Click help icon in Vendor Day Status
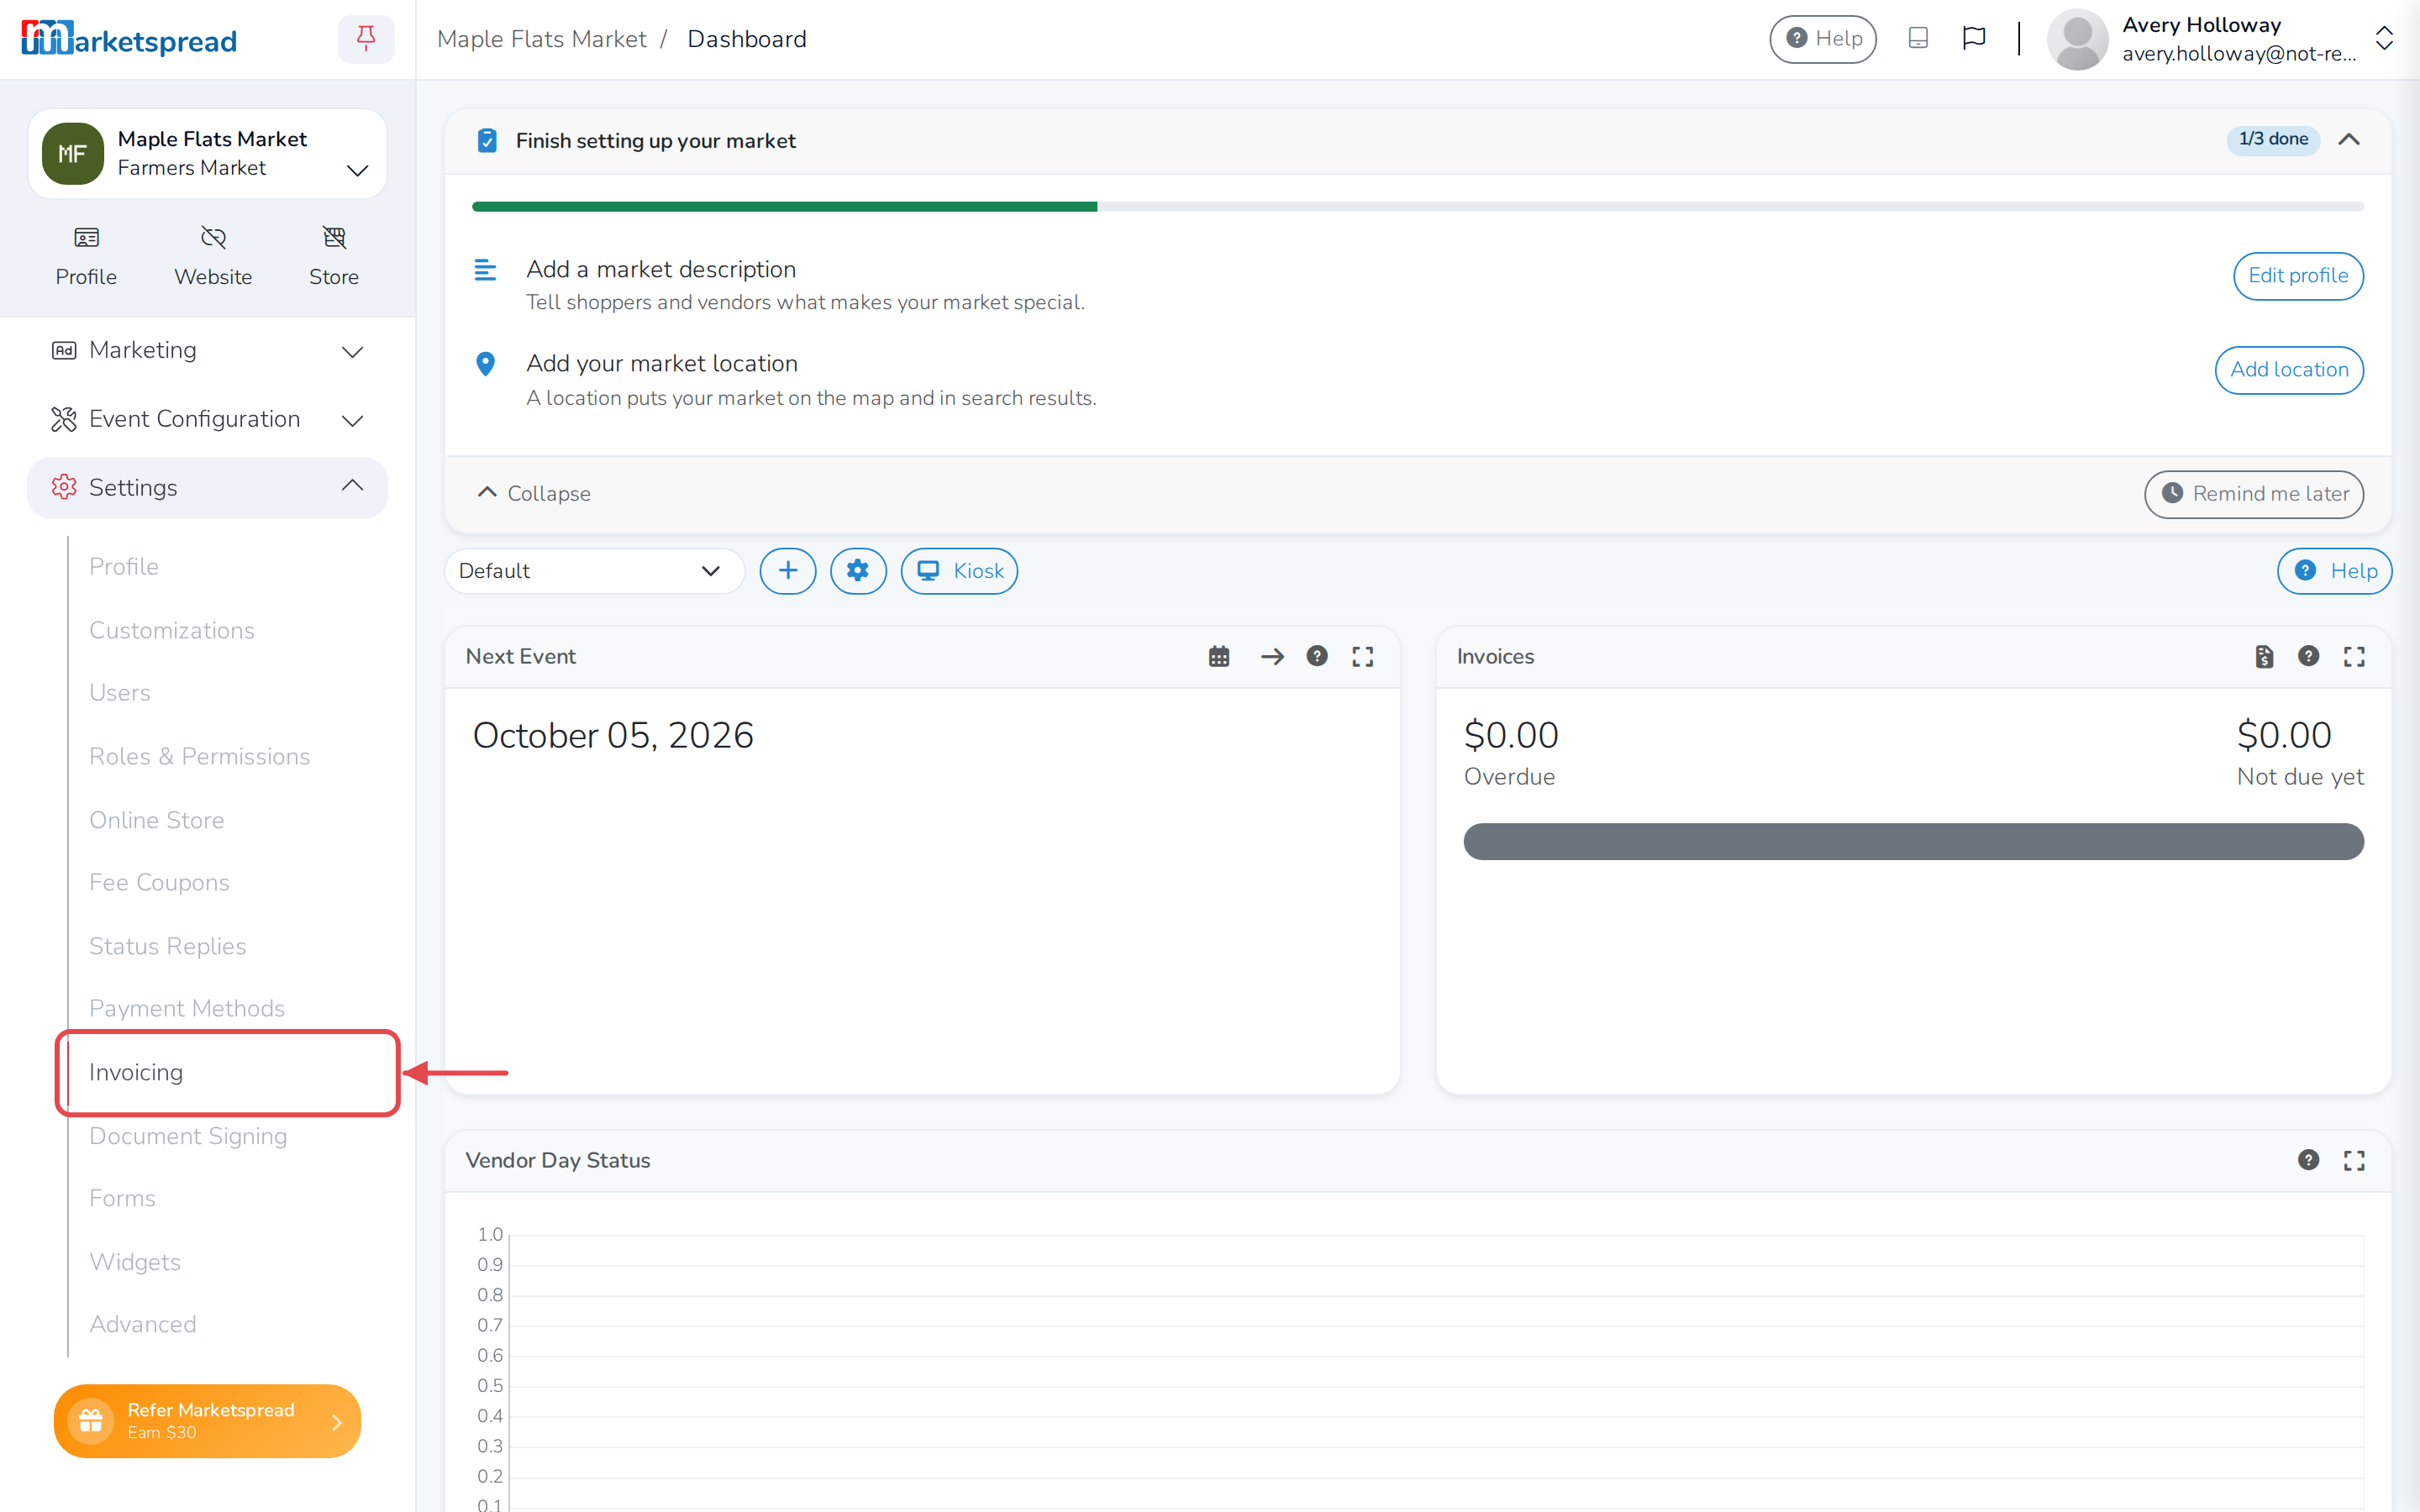 click(2308, 1160)
